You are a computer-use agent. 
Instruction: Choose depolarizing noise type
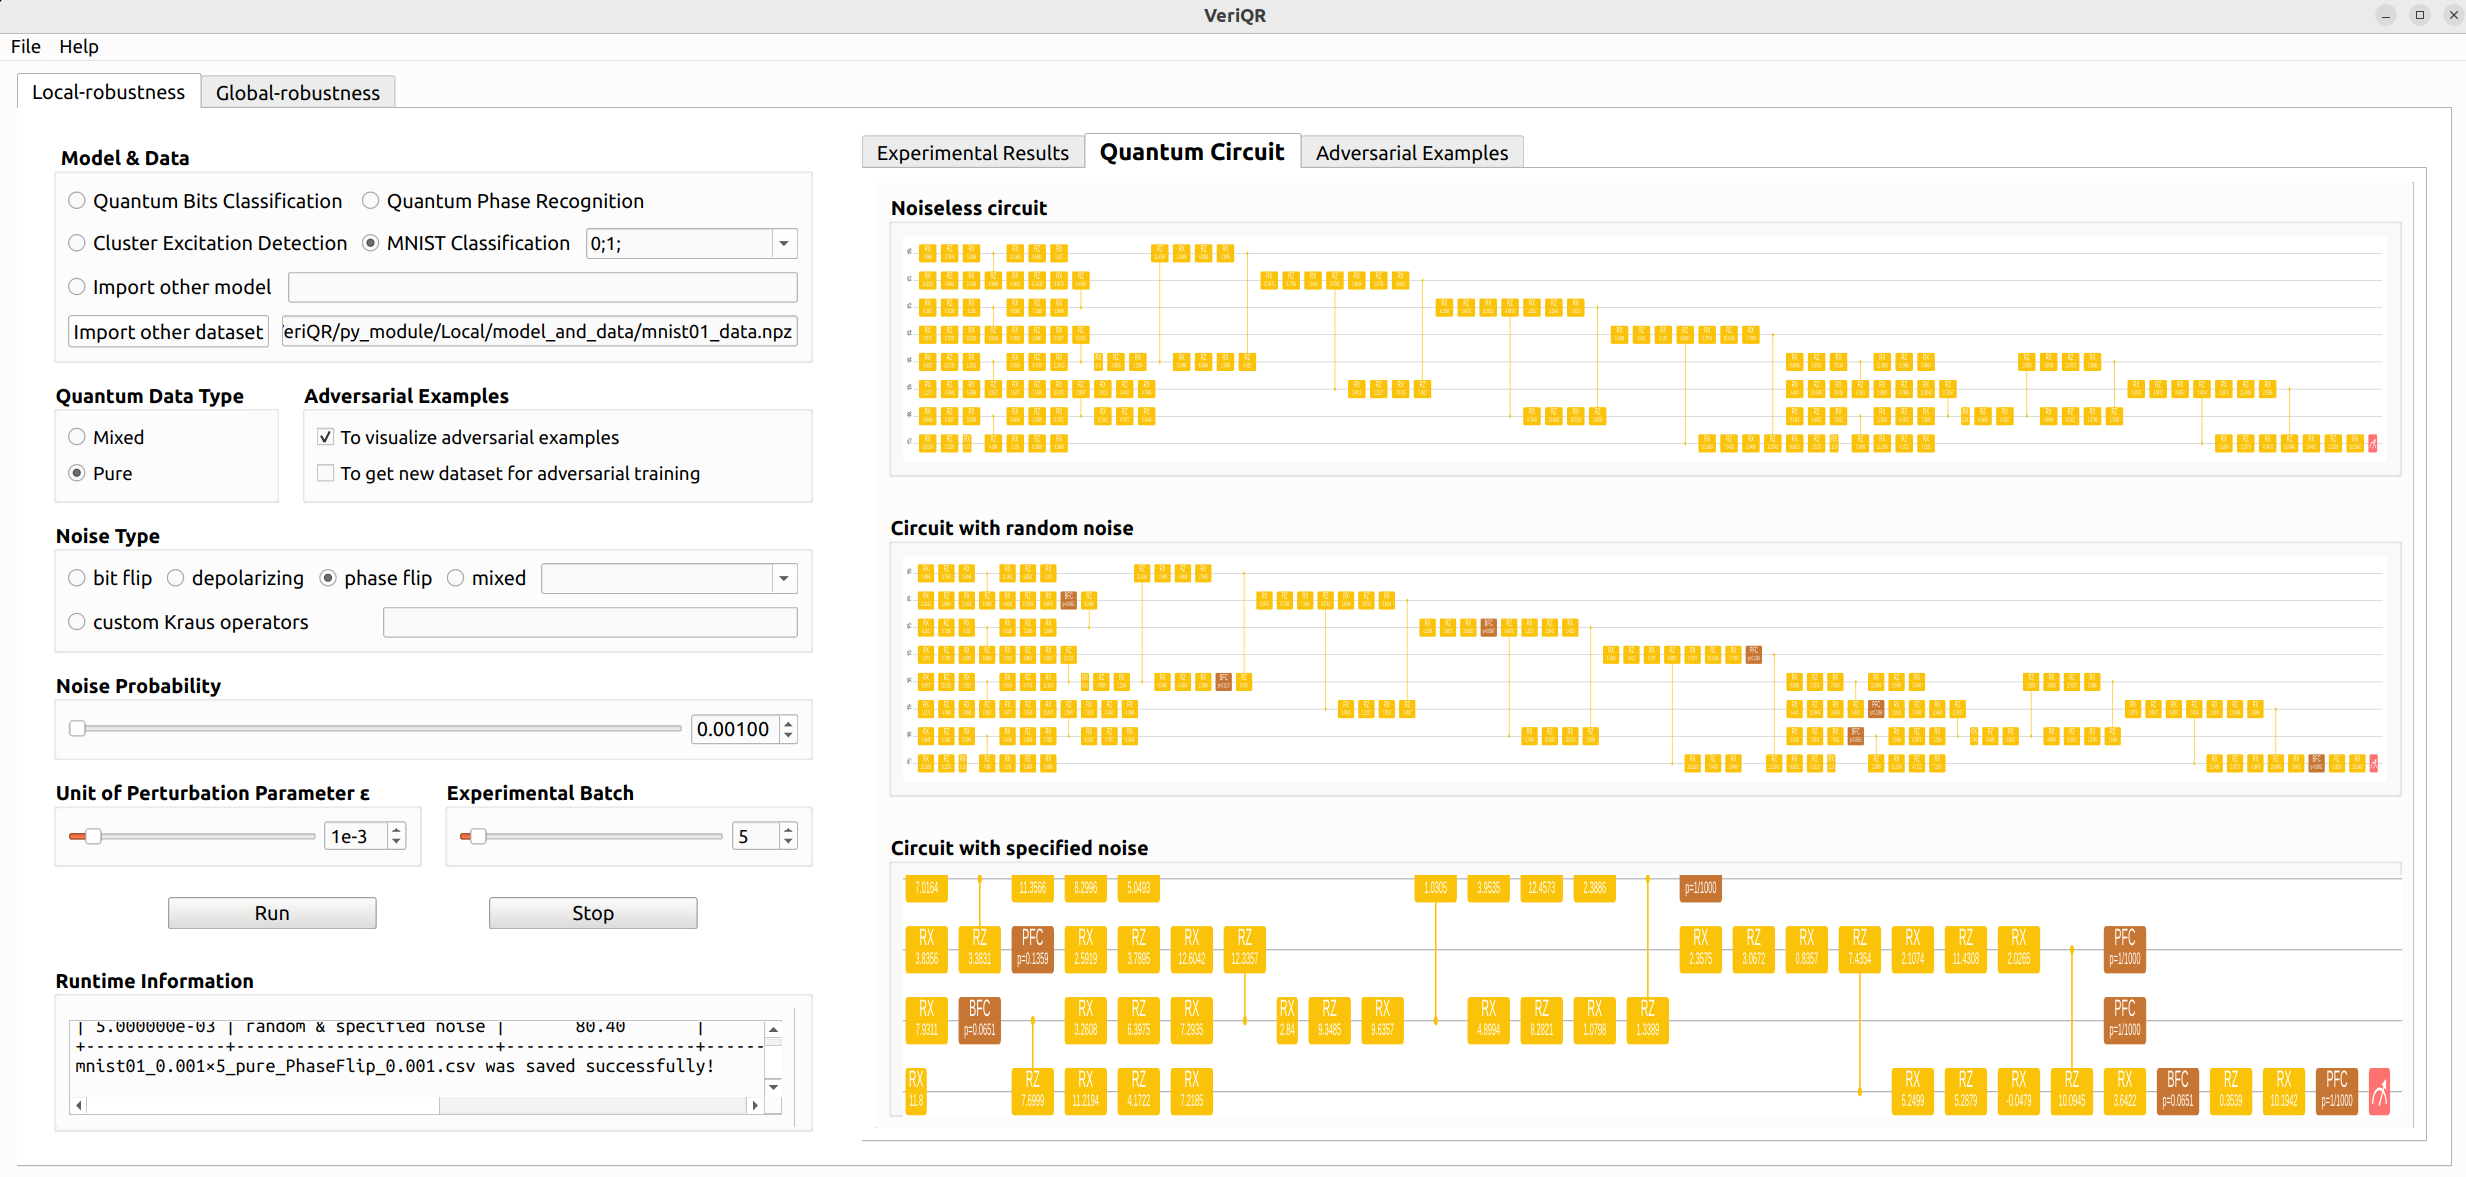tap(176, 578)
